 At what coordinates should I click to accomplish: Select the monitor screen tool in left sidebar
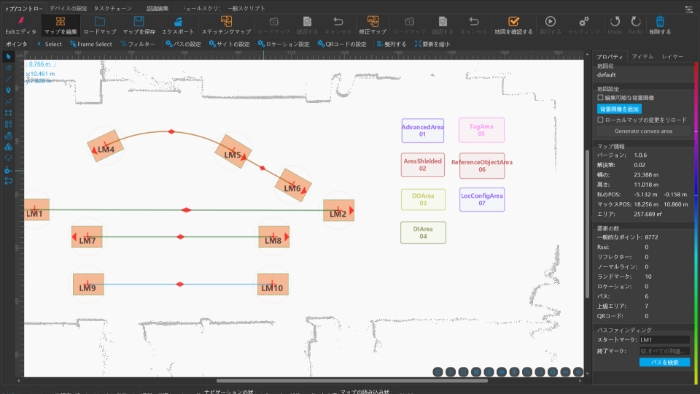8,158
